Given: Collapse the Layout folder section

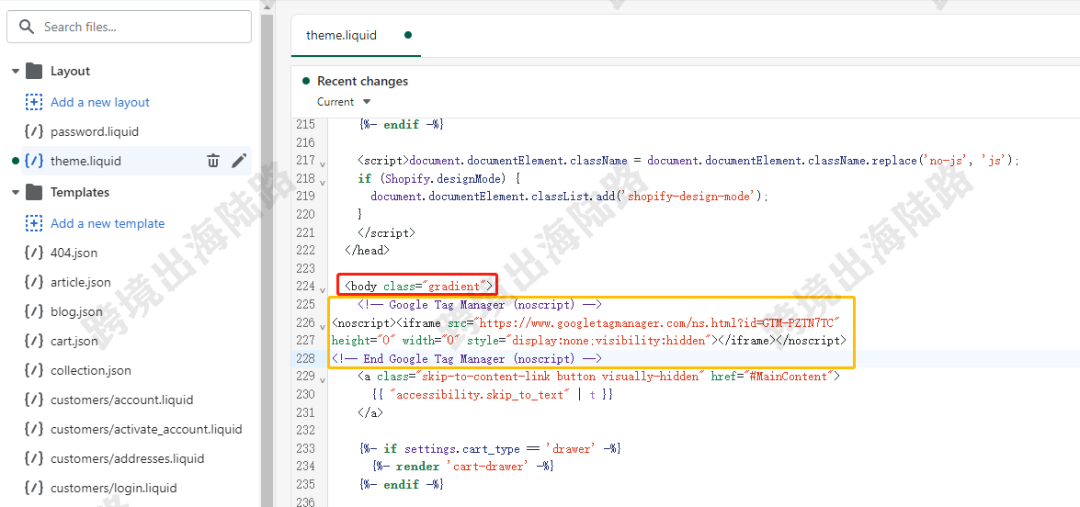Looking at the screenshot, I should click(15, 72).
